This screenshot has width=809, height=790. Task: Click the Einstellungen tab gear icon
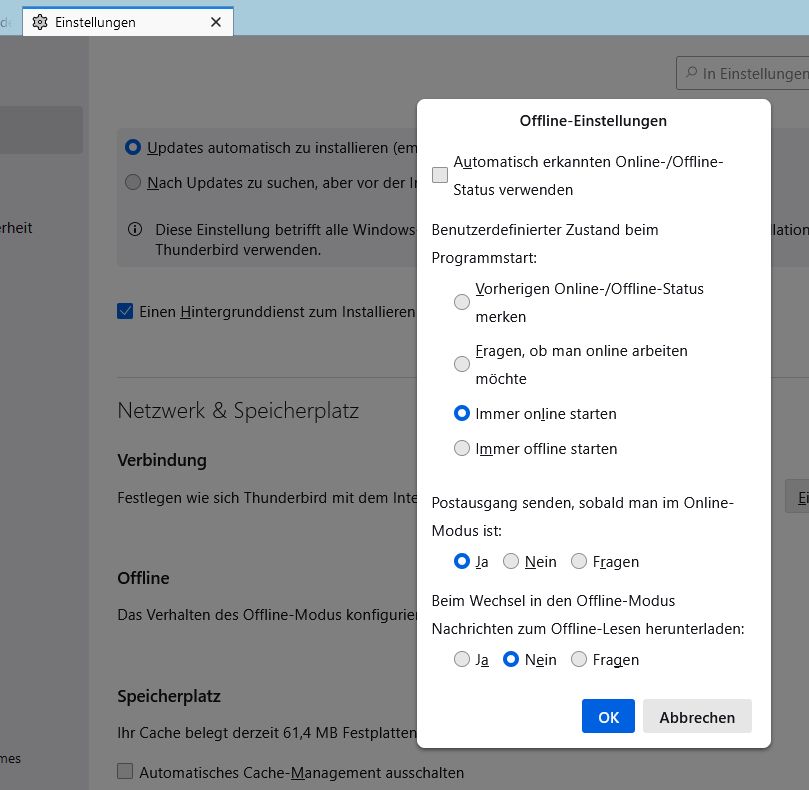click(40, 22)
